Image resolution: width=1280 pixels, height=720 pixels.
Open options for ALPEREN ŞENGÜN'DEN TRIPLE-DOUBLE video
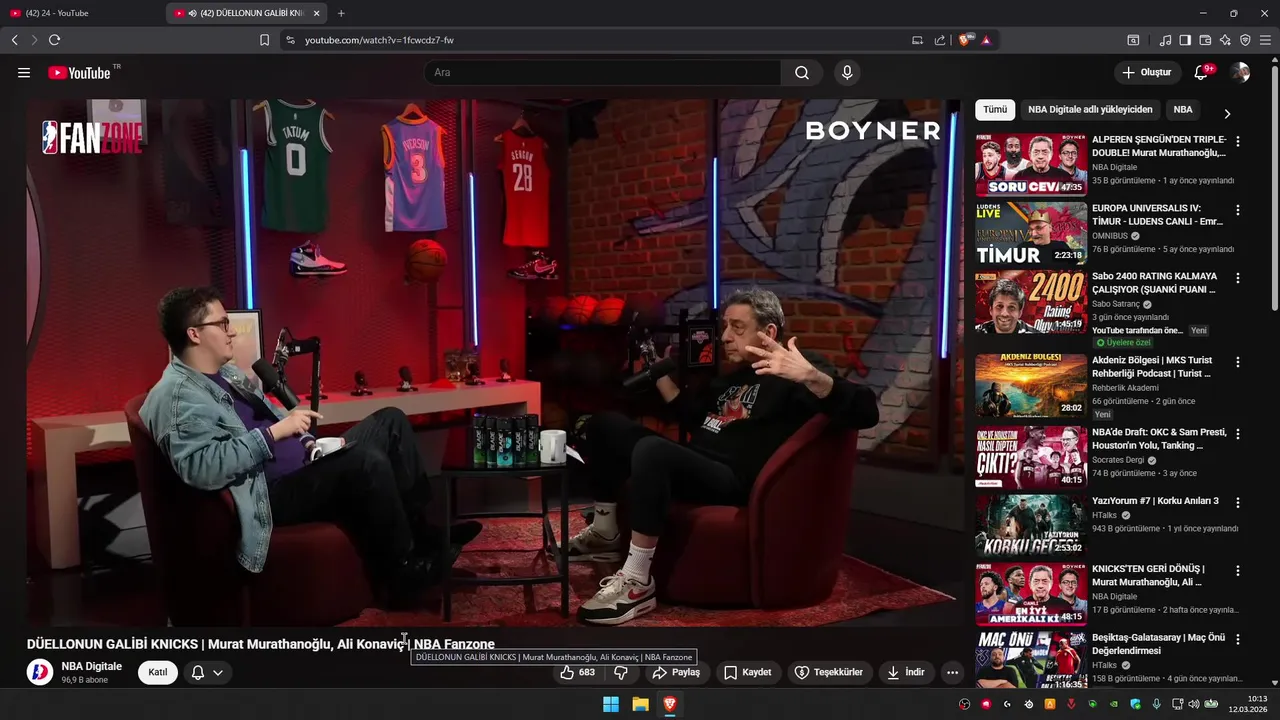tap(1238, 142)
